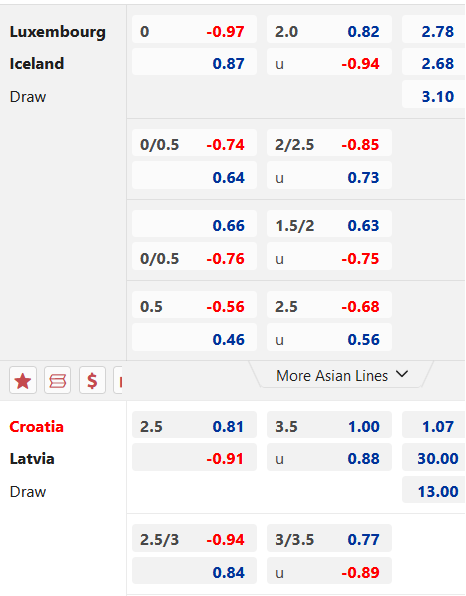This screenshot has height=596, width=466.
Task: Choose Luxembourg win odds 2.78
Action: pyautogui.click(x=434, y=32)
